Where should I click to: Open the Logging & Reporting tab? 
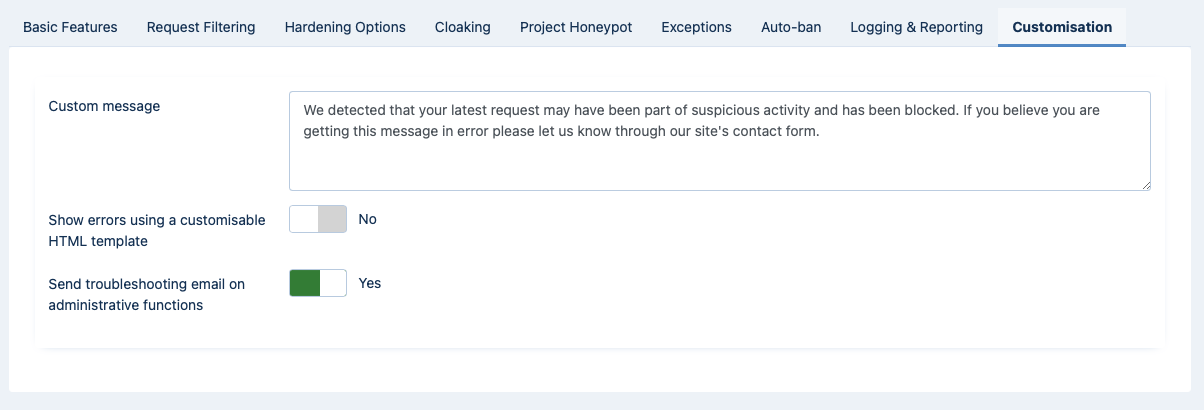coord(917,27)
